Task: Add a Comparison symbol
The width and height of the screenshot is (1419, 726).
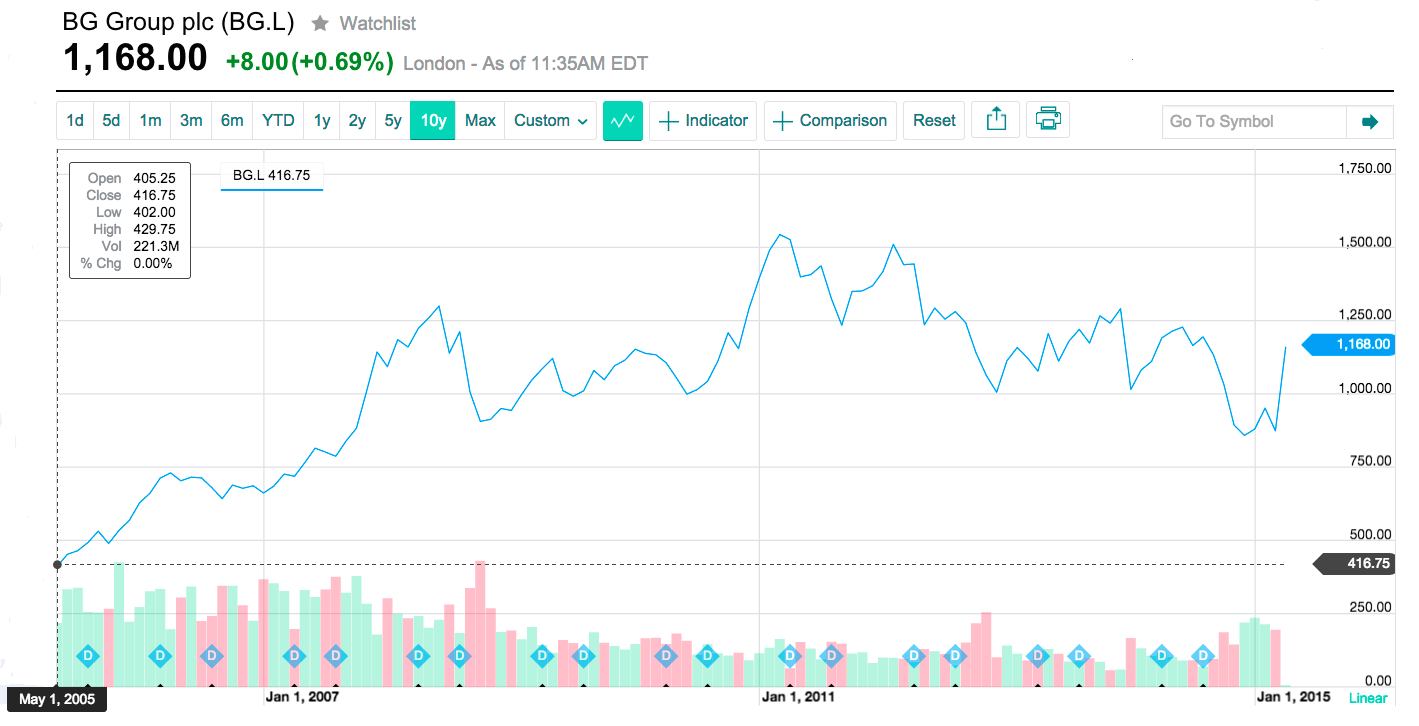Action: coord(830,121)
